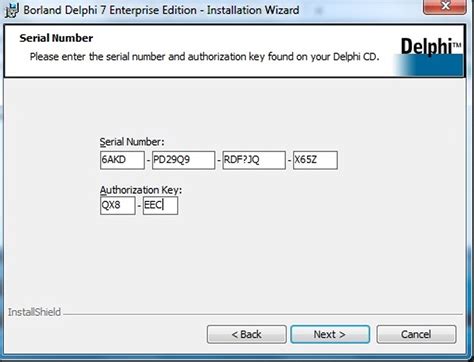Viewport: 474px width, 362px height.
Task: Focus serial number field containing RDF?JQ
Action: pos(254,160)
